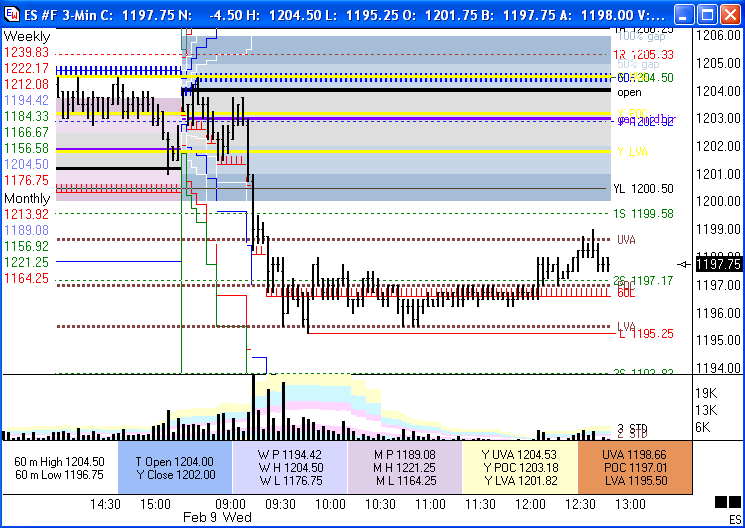Image resolution: width=745 pixels, height=528 pixels.
Task: Click the M P 1189.08 monthly pivot panel
Action: tap(404, 467)
